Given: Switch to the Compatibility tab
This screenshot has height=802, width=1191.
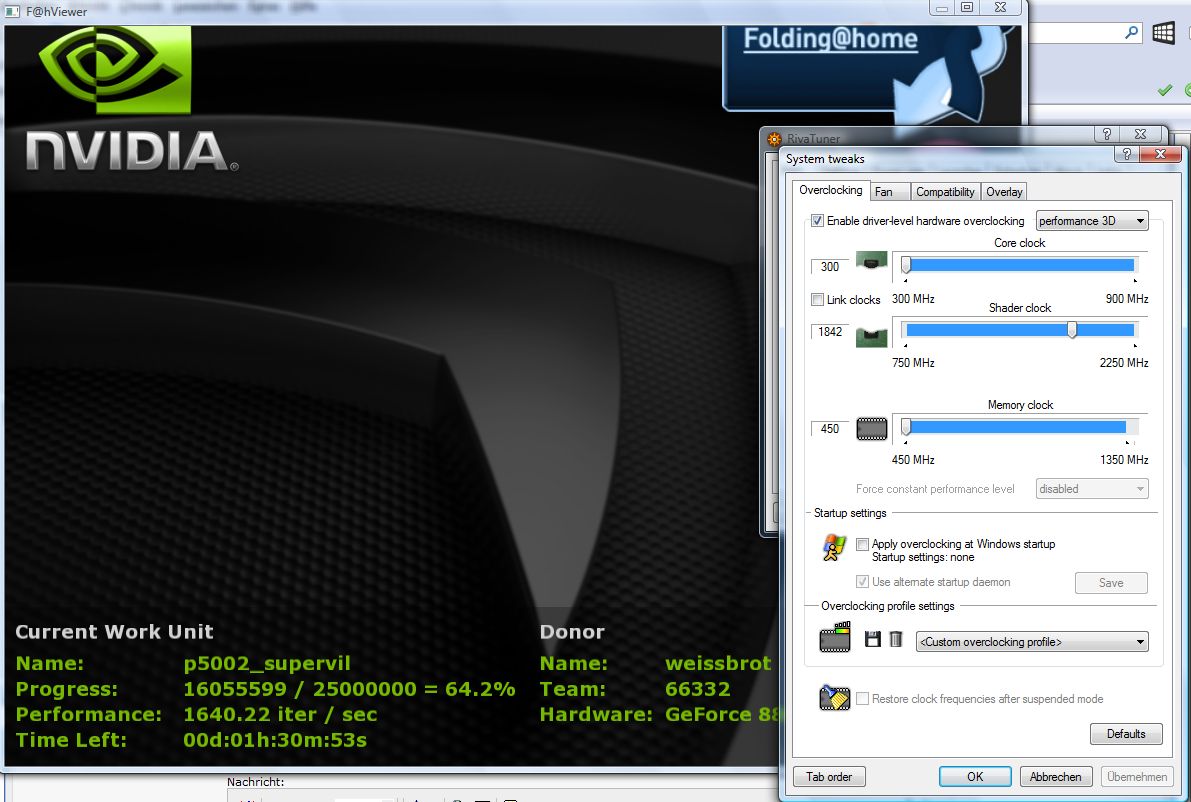Looking at the screenshot, I should point(945,192).
